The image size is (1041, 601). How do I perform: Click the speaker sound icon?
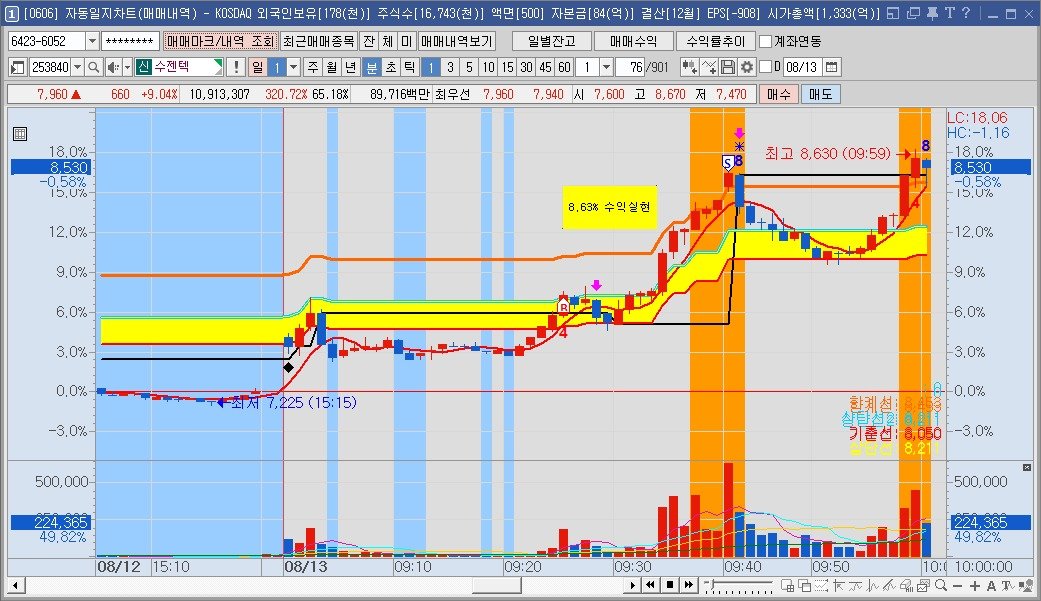click(113, 67)
